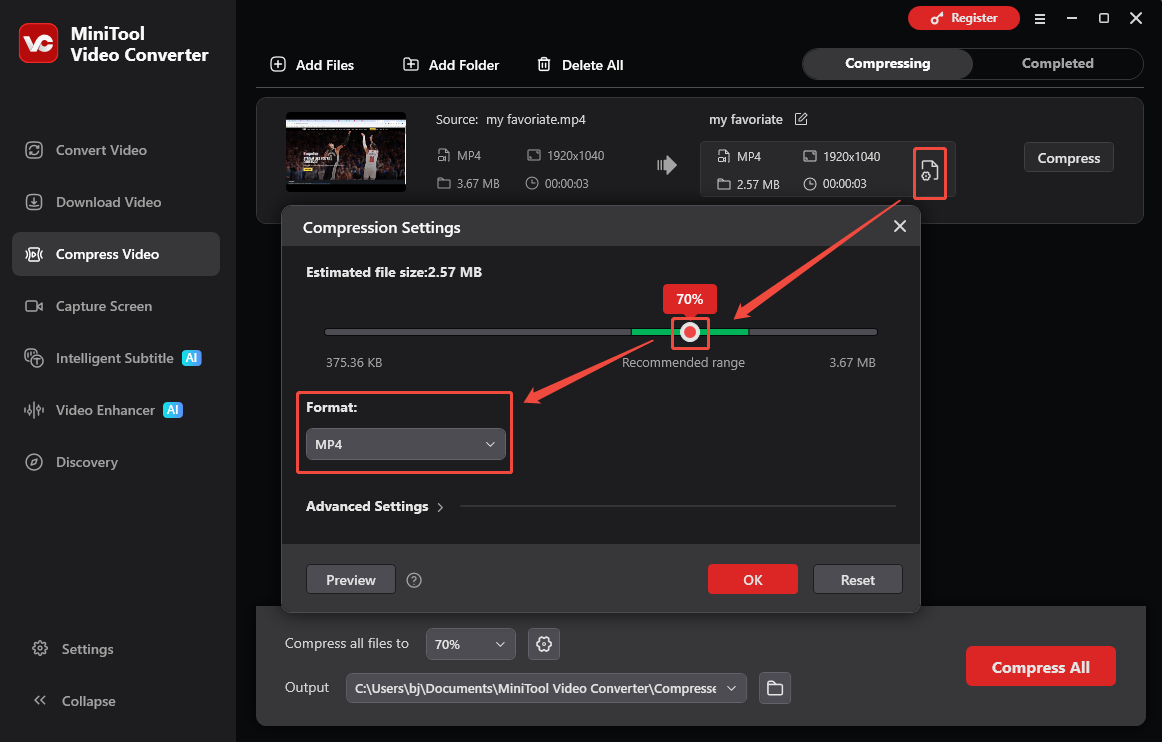This screenshot has height=742, width=1162.
Task: Open the gear settings next to 70% dropdown
Action: [x=543, y=644]
